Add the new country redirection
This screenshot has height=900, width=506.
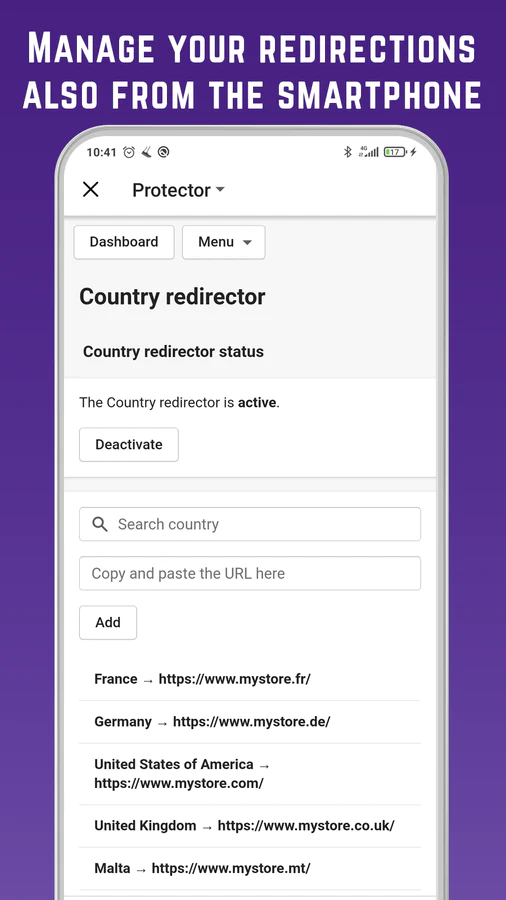tap(108, 622)
